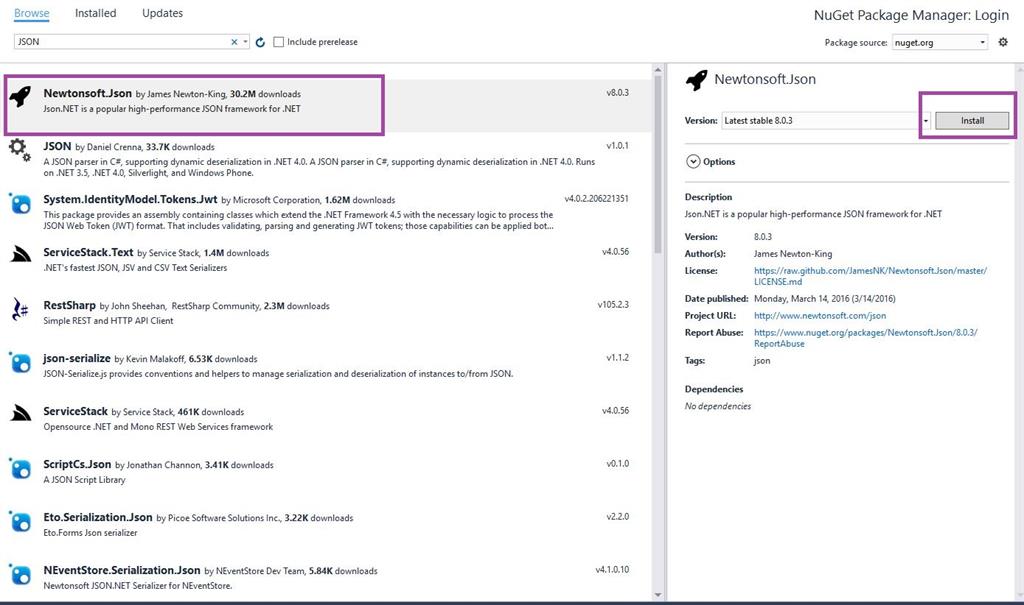Click the JSON package gears icon
Viewport: 1024px width, 605px height.
click(19, 150)
